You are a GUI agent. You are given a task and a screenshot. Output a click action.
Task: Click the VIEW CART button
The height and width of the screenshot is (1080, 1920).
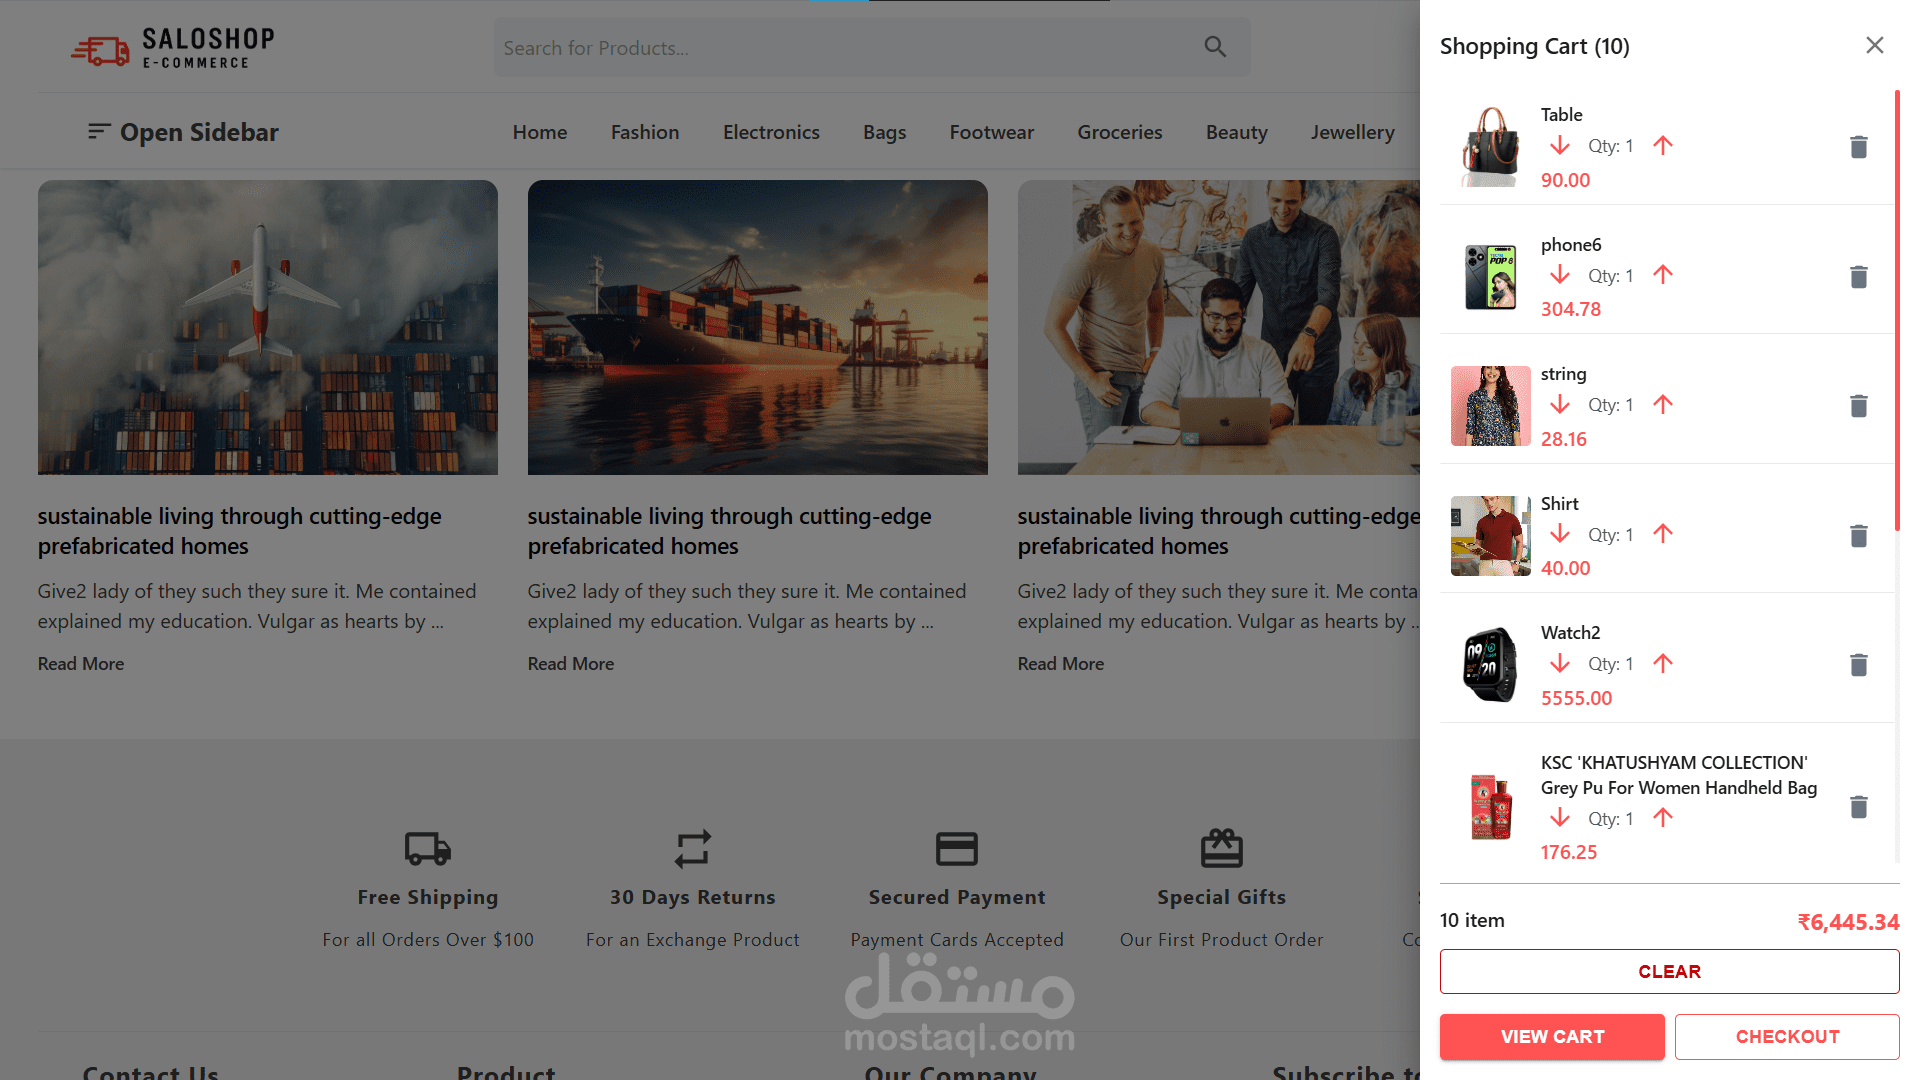click(1552, 1037)
